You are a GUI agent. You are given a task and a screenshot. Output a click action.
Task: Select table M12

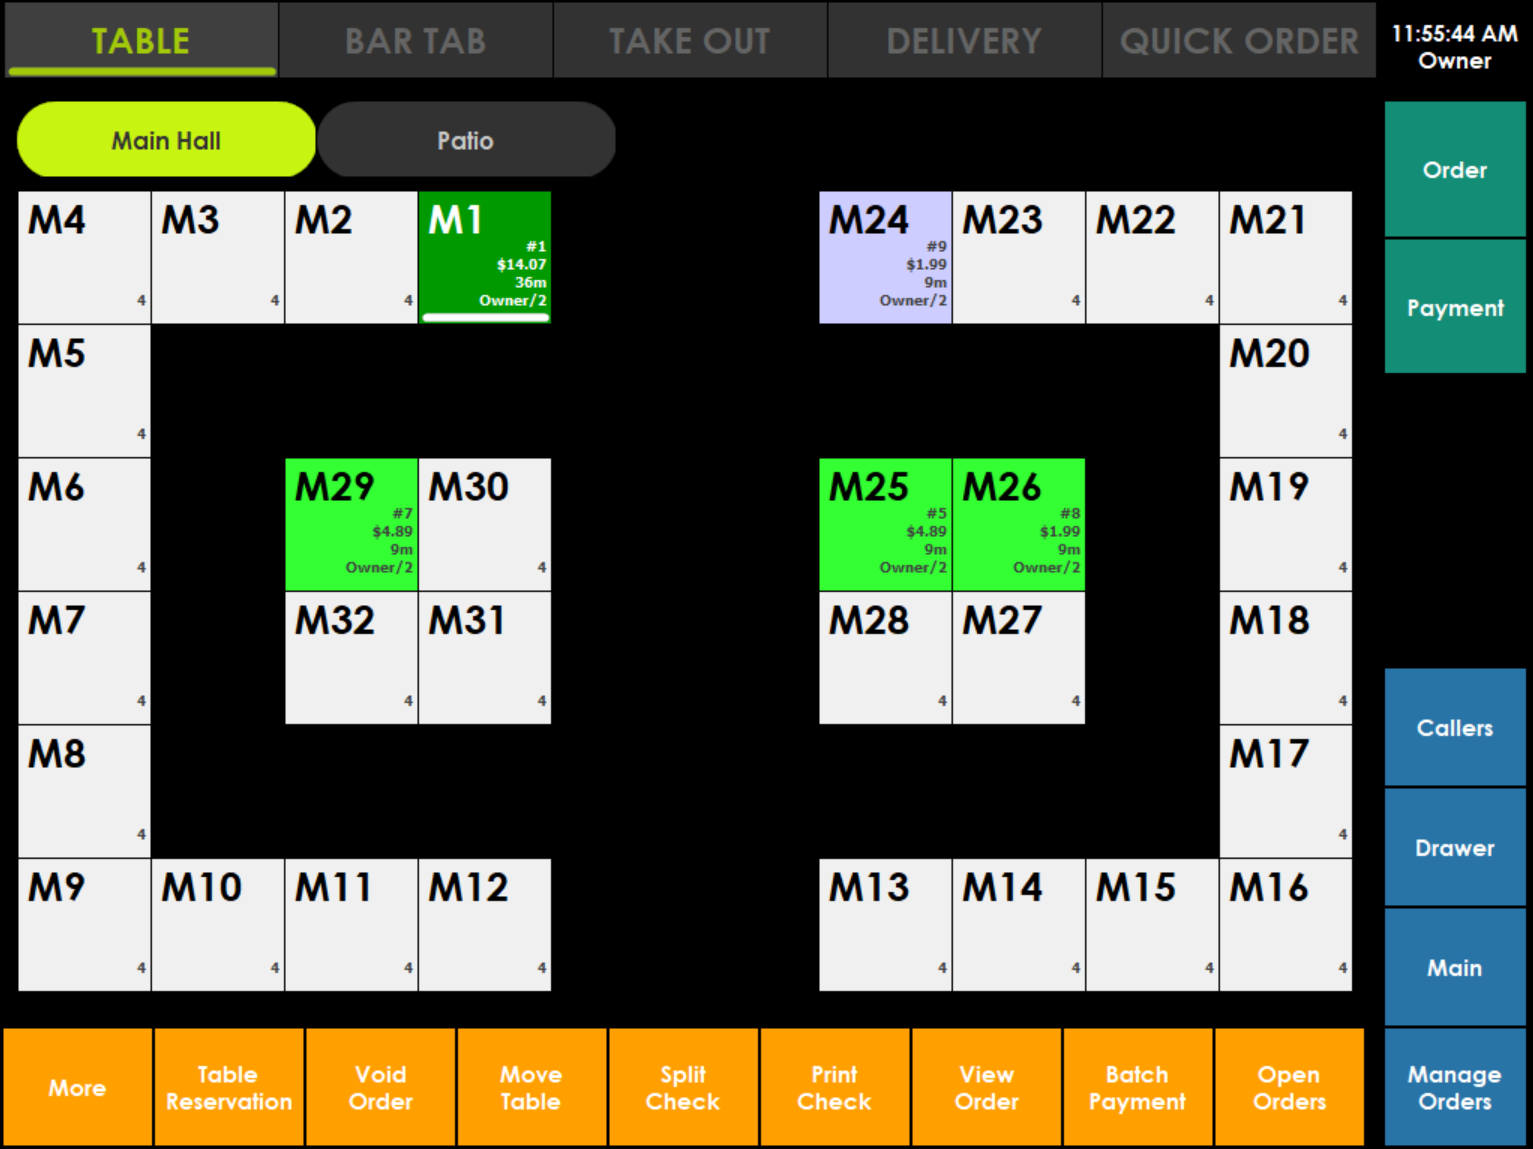(x=485, y=925)
